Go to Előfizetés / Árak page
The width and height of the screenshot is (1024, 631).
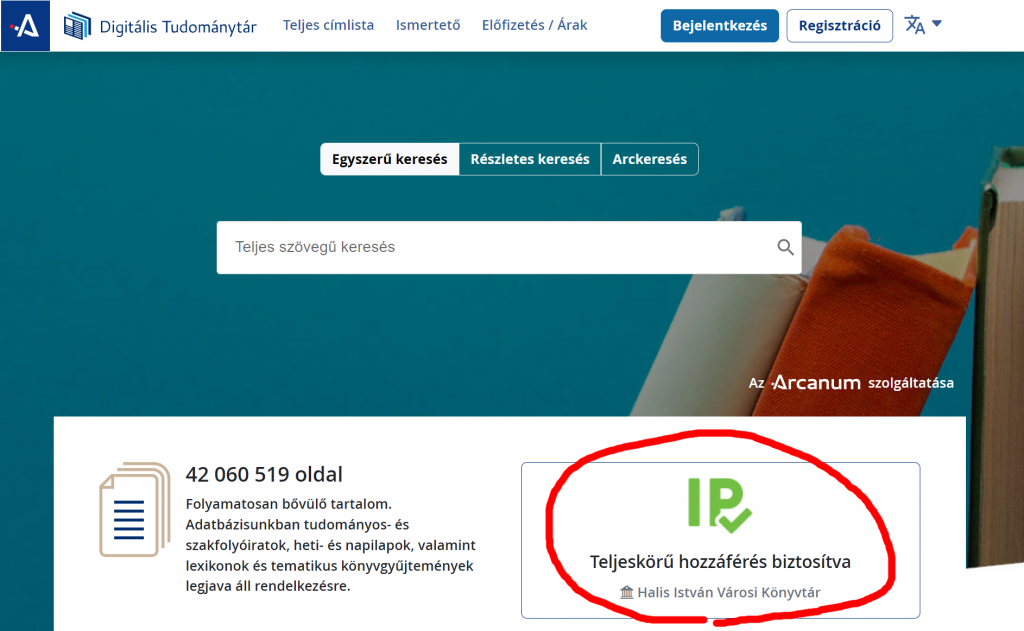[534, 25]
